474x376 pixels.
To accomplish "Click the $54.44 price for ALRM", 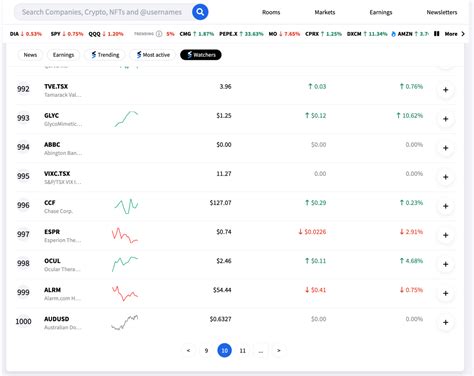I will 222,290.
